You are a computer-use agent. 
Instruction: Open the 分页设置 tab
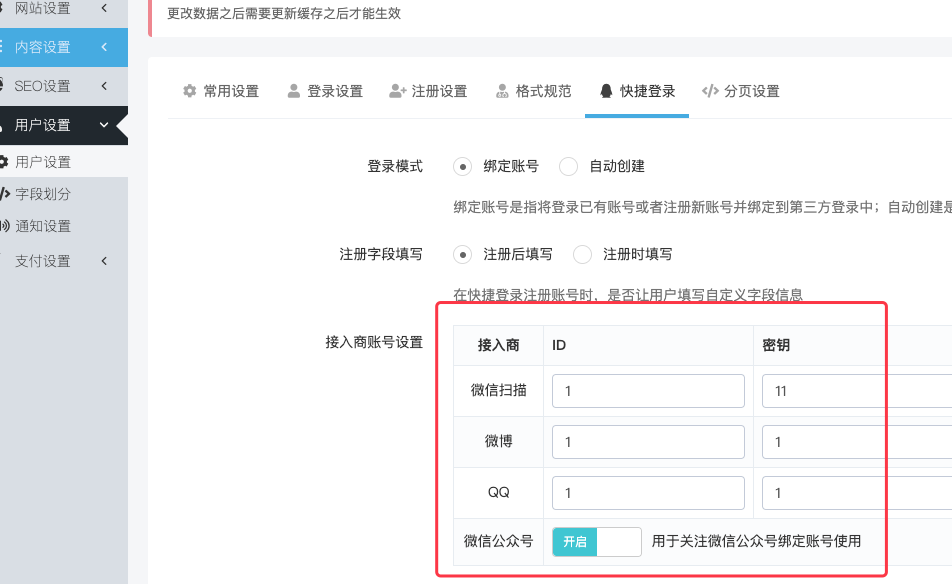741,91
